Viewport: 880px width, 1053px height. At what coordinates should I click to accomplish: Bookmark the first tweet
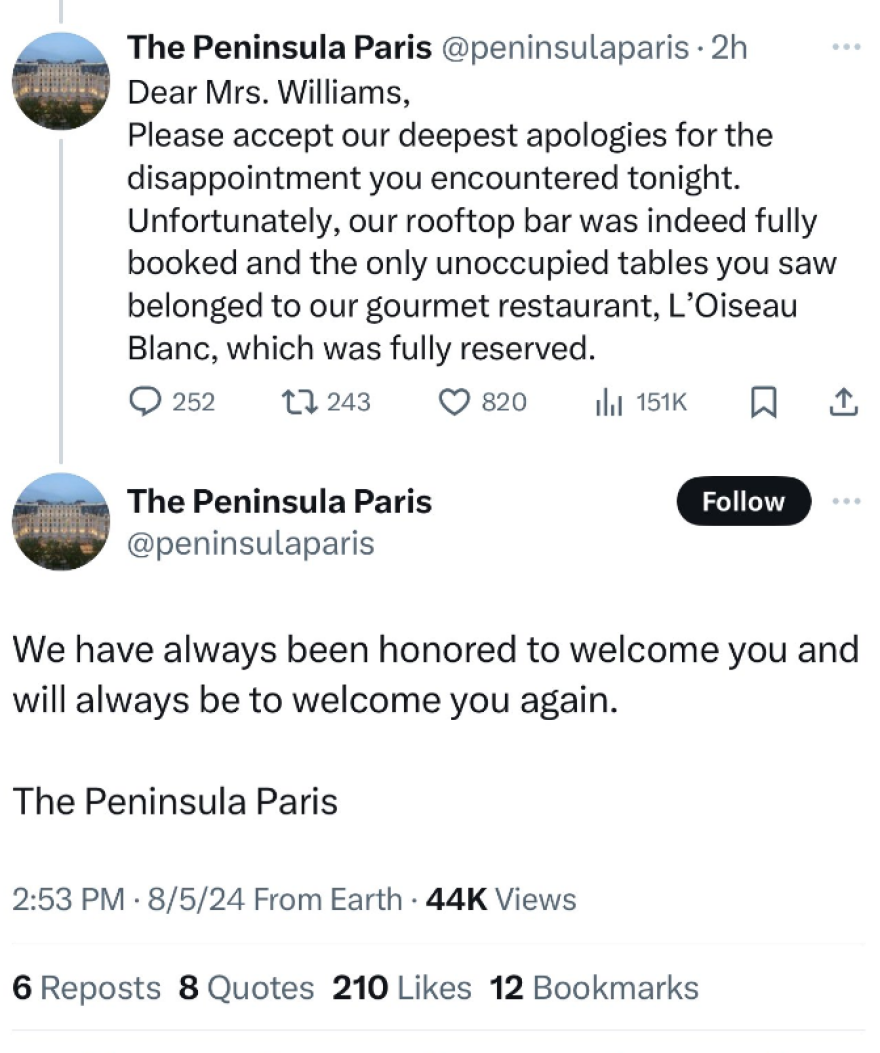click(x=764, y=402)
